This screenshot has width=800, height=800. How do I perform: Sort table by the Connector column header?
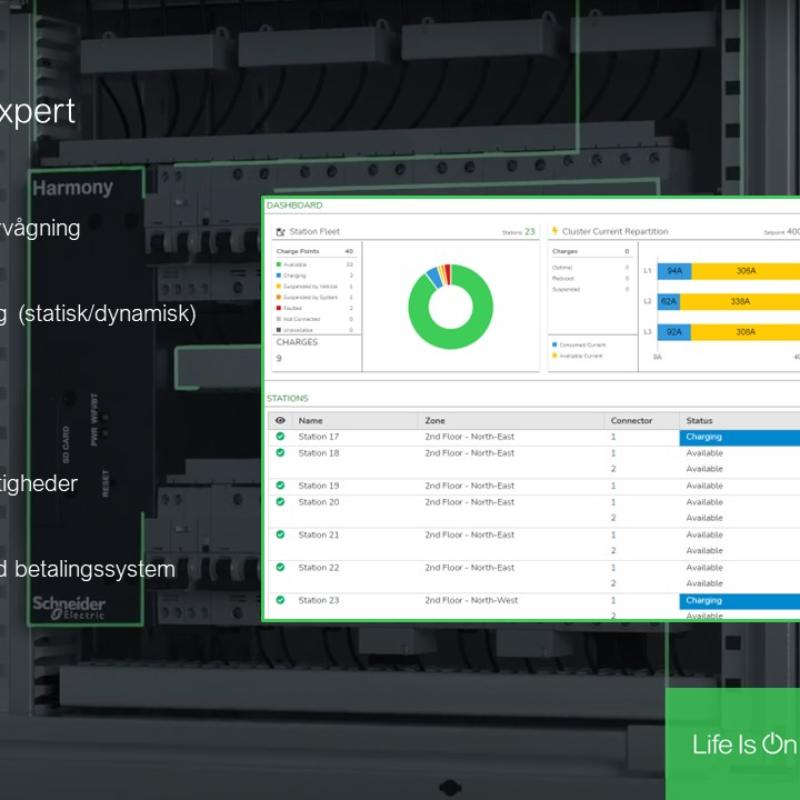(x=631, y=420)
